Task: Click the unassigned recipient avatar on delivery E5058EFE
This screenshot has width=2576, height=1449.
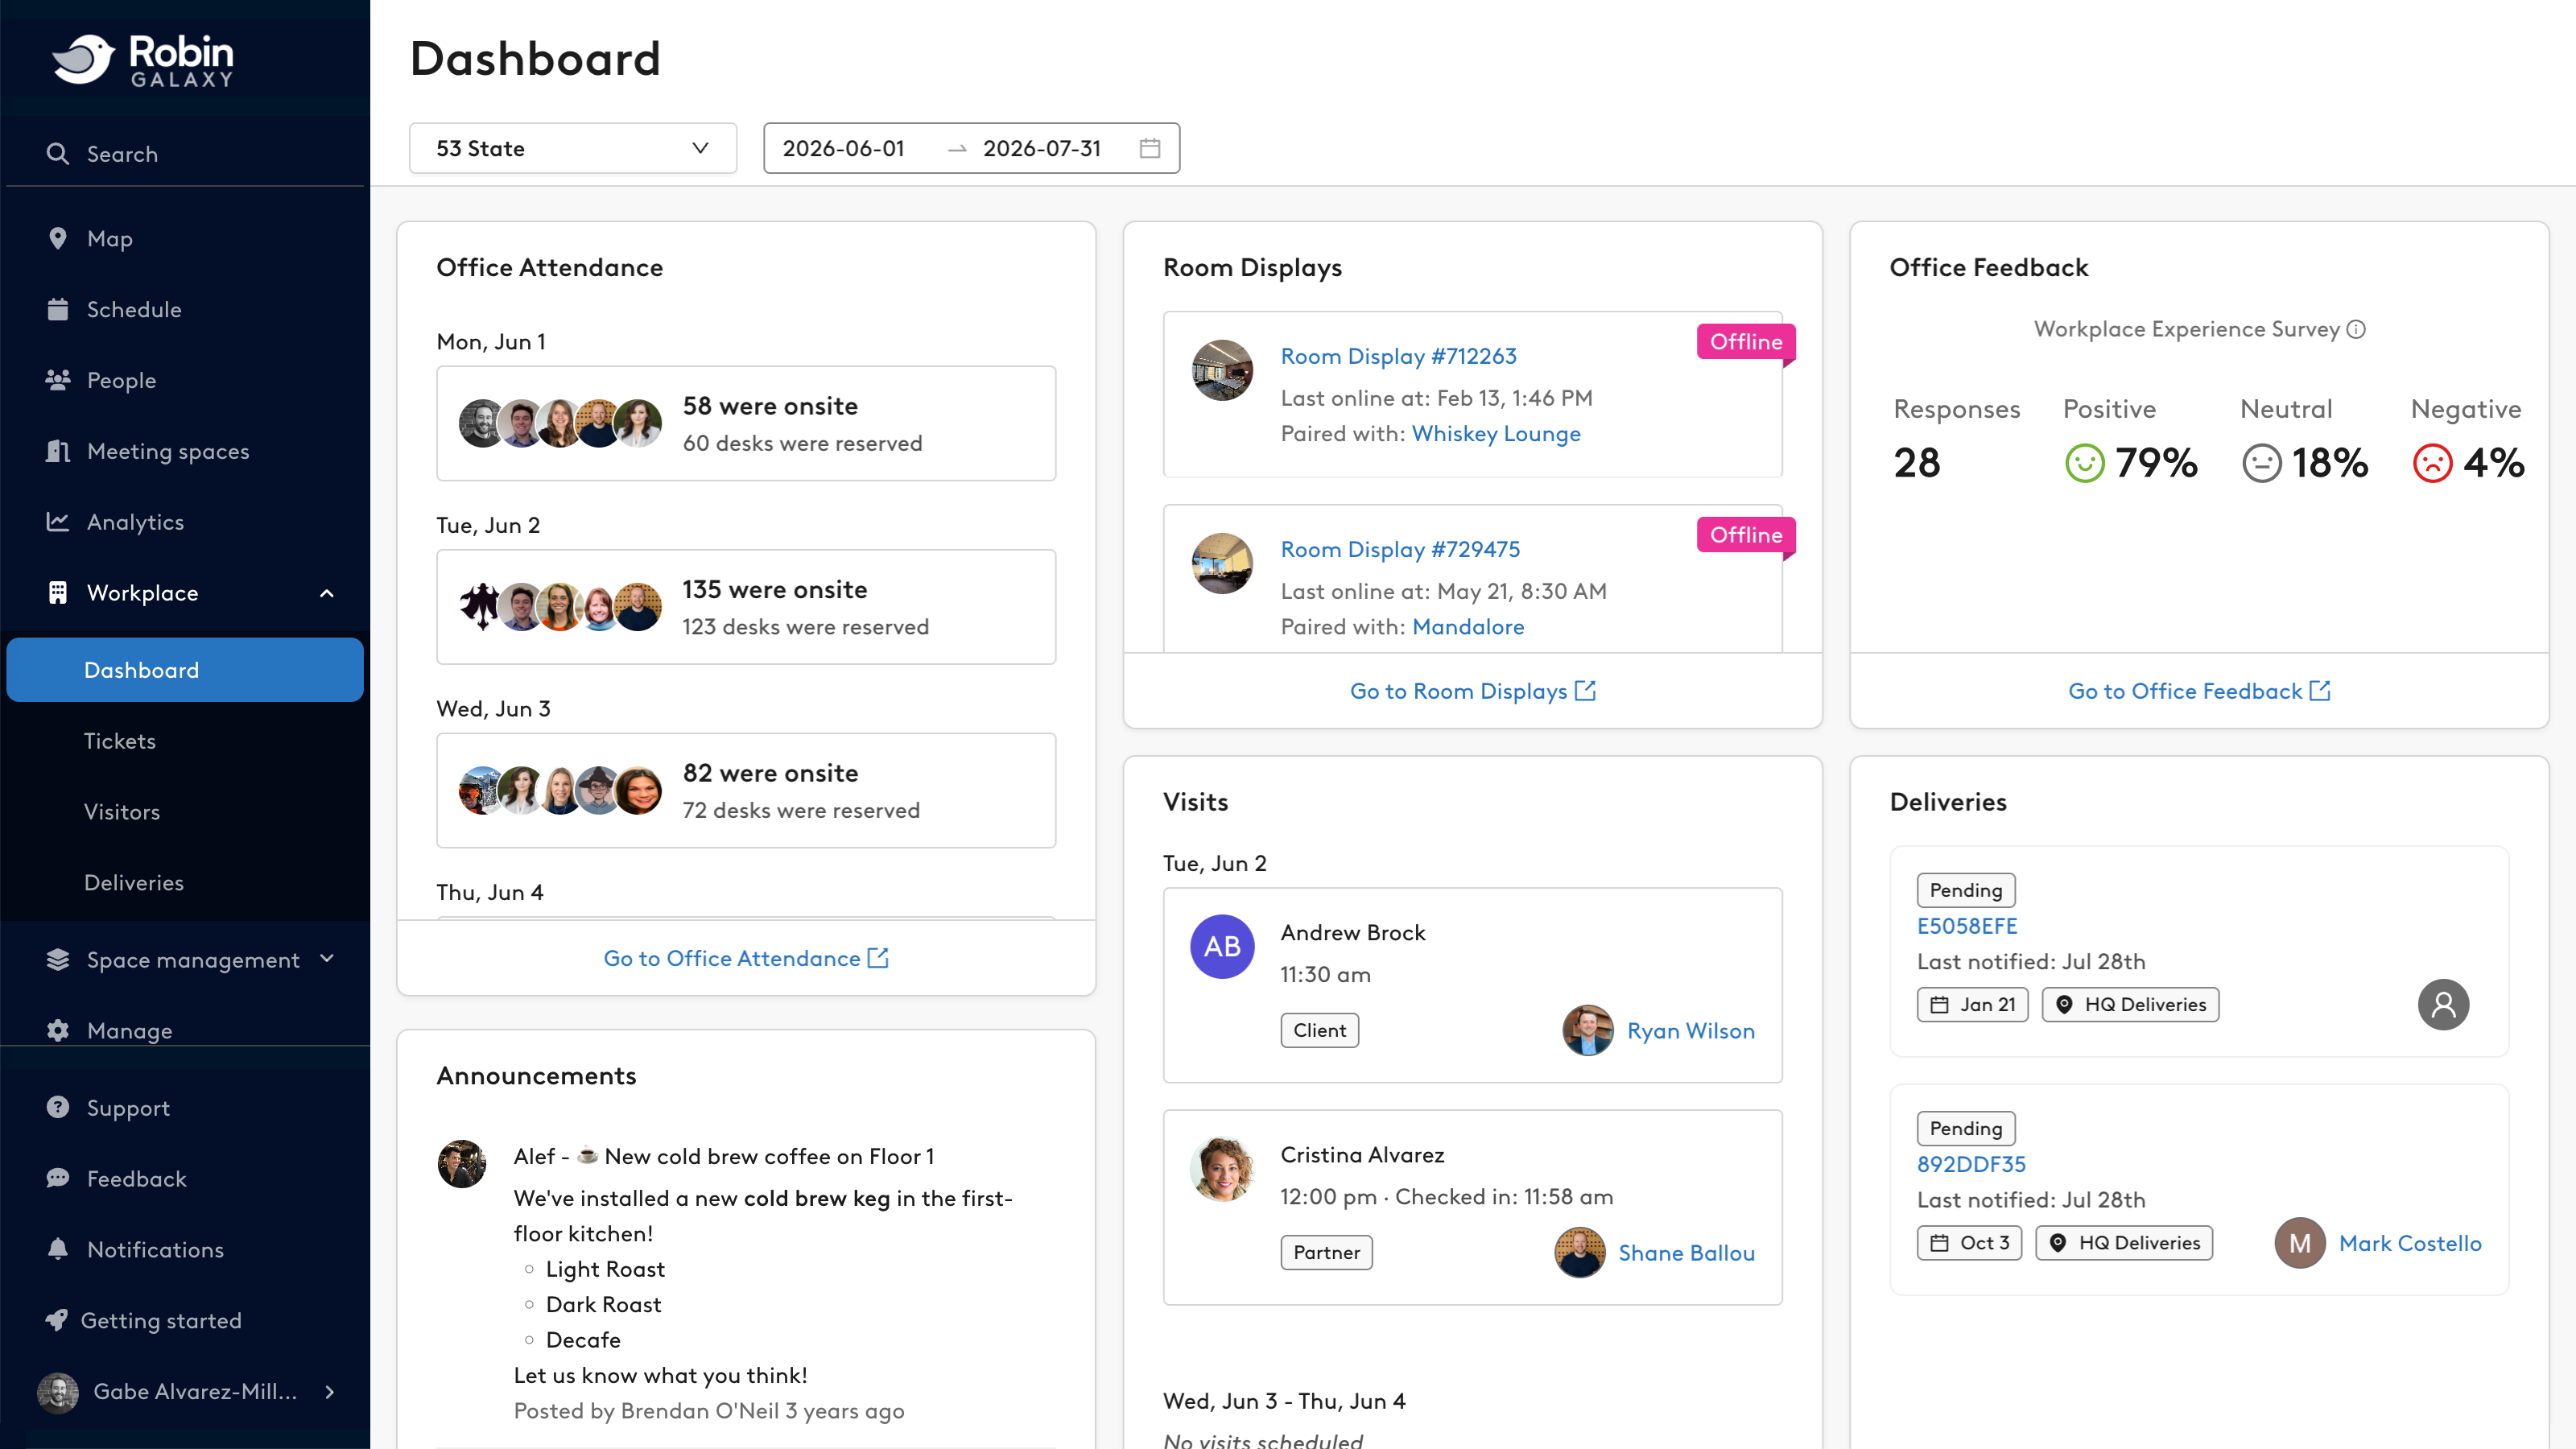Action: click(x=2443, y=1004)
